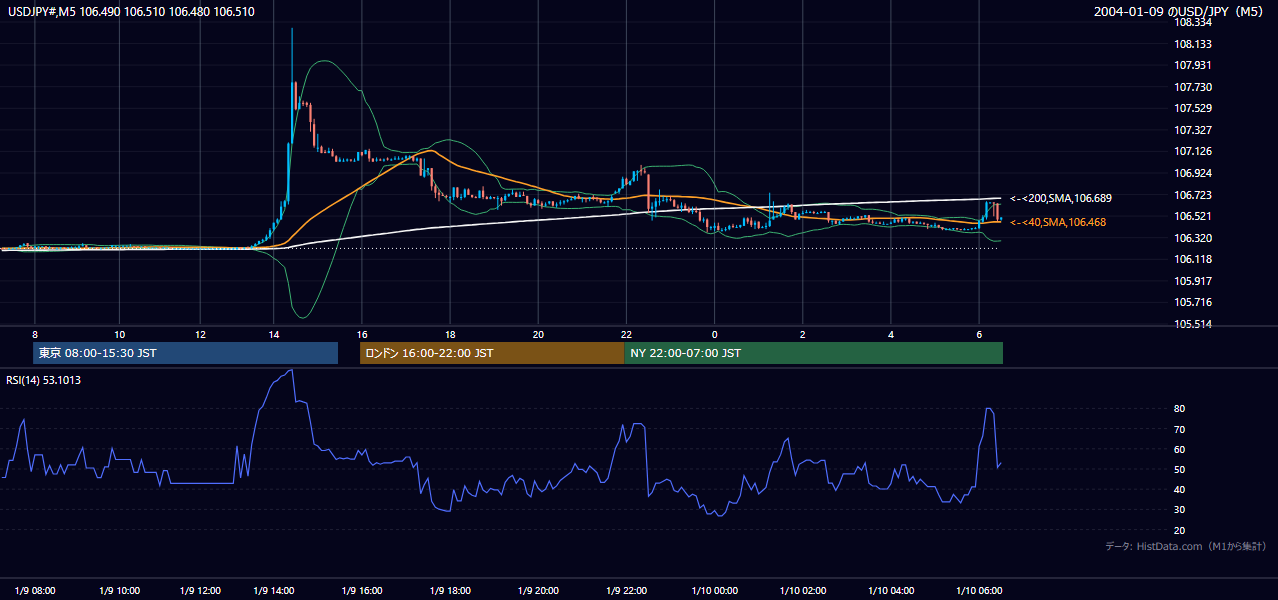Image resolution: width=1278 pixels, height=600 pixels.
Task: Click RSI scale value 50
Action: pos(1180,469)
